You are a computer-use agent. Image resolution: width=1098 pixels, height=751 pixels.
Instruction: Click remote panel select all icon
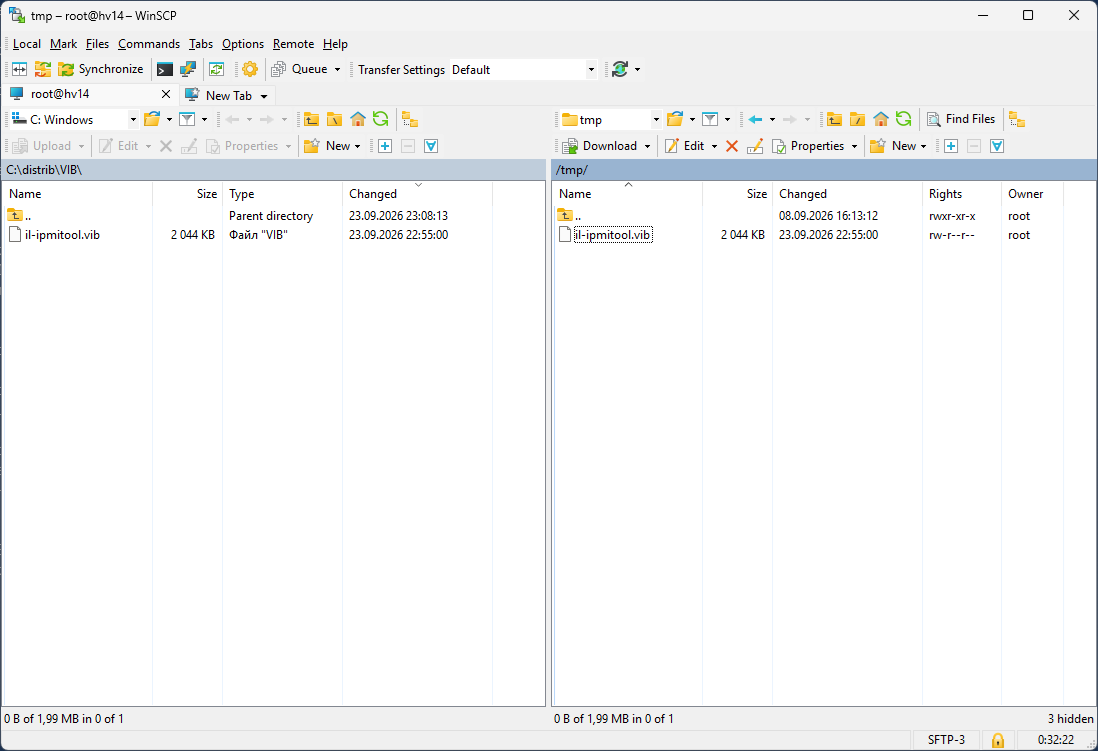click(997, 146)
